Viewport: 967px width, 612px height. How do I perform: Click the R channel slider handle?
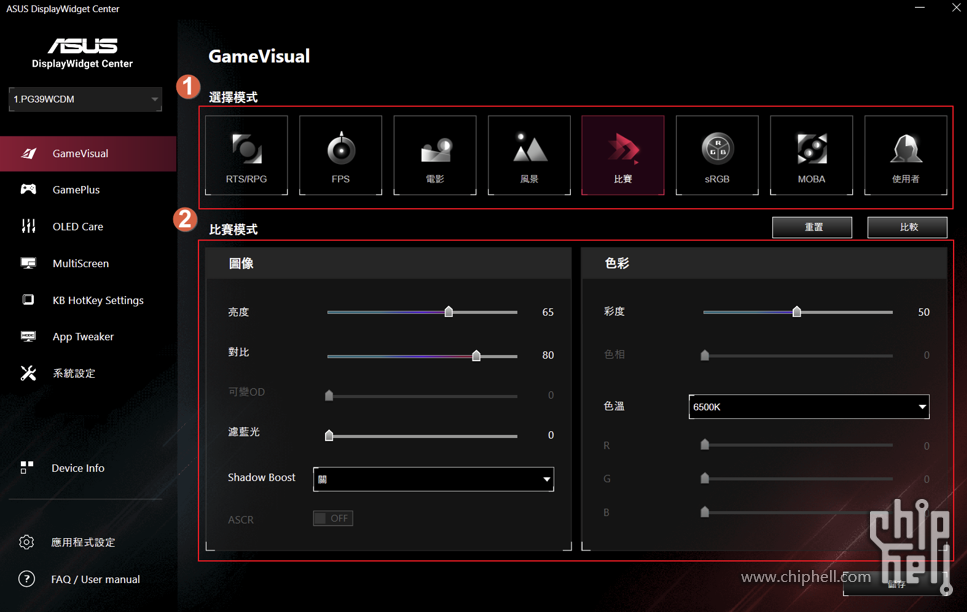(x=705, y=445)
